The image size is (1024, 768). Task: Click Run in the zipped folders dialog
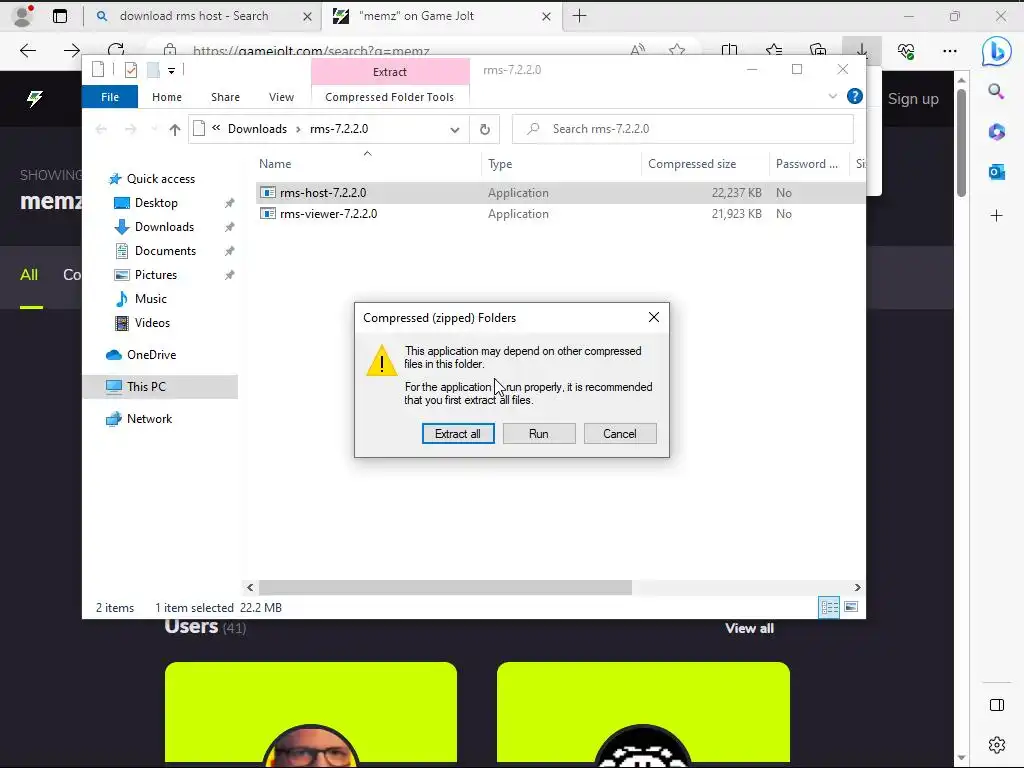(x=539, y=434)
